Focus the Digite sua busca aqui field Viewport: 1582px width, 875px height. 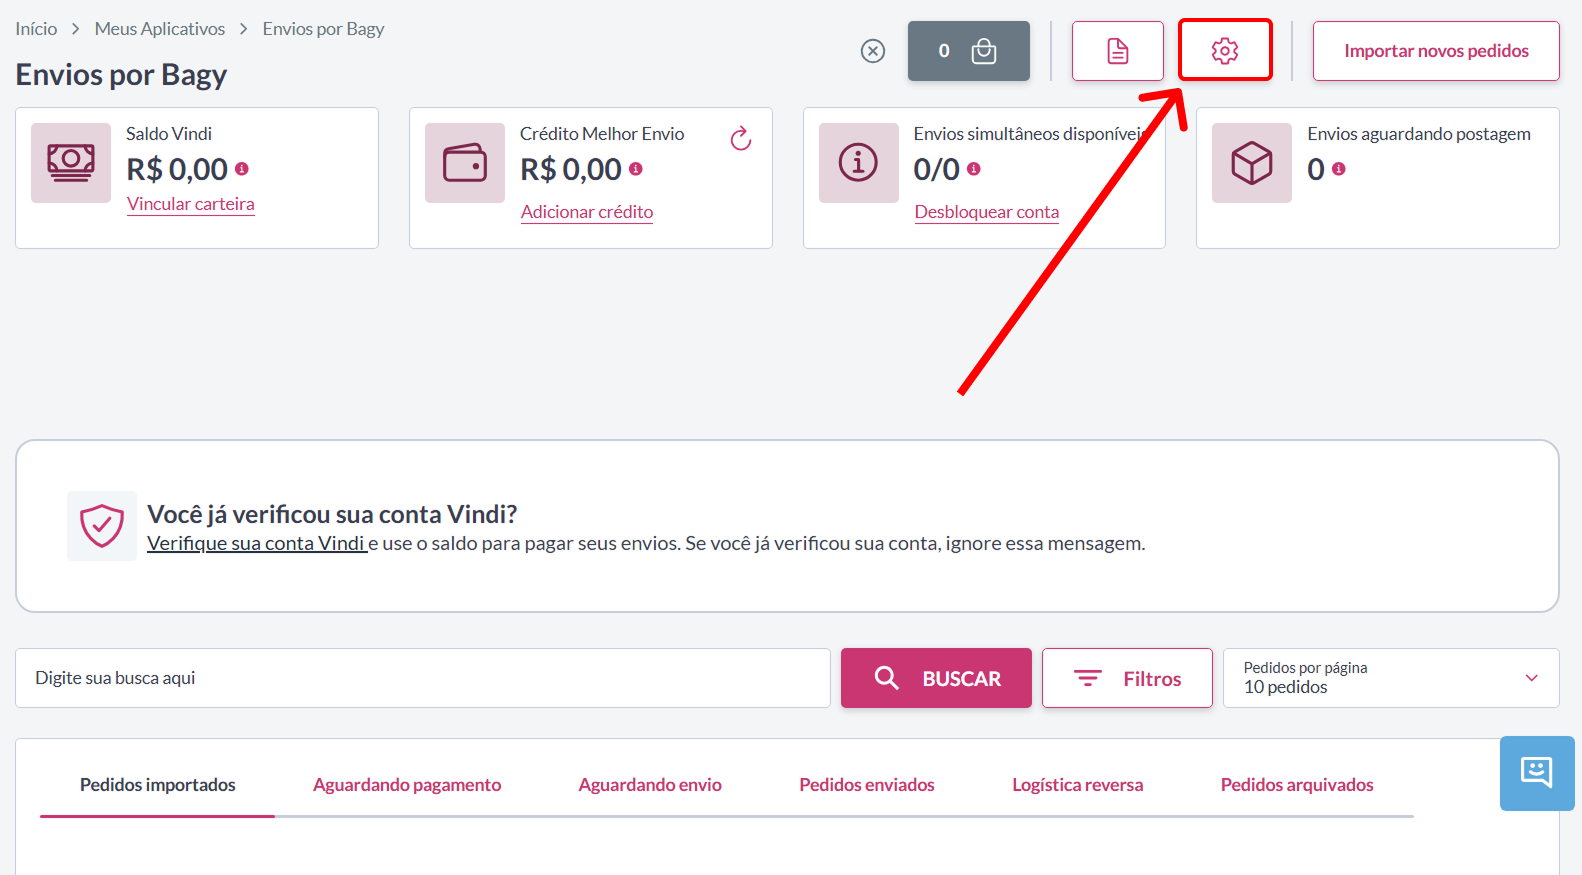click(423, 678)
